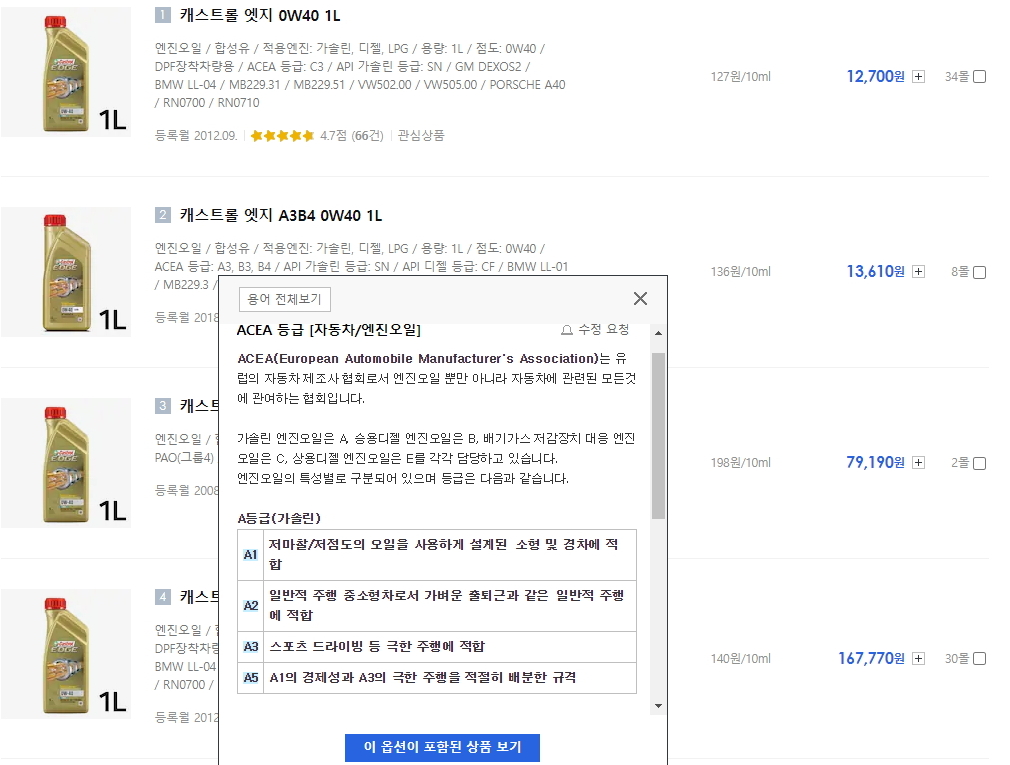Click PORSCHE A40 spec in first product
This screenshot has width=1010, height=765.
(x=527, y=84)
